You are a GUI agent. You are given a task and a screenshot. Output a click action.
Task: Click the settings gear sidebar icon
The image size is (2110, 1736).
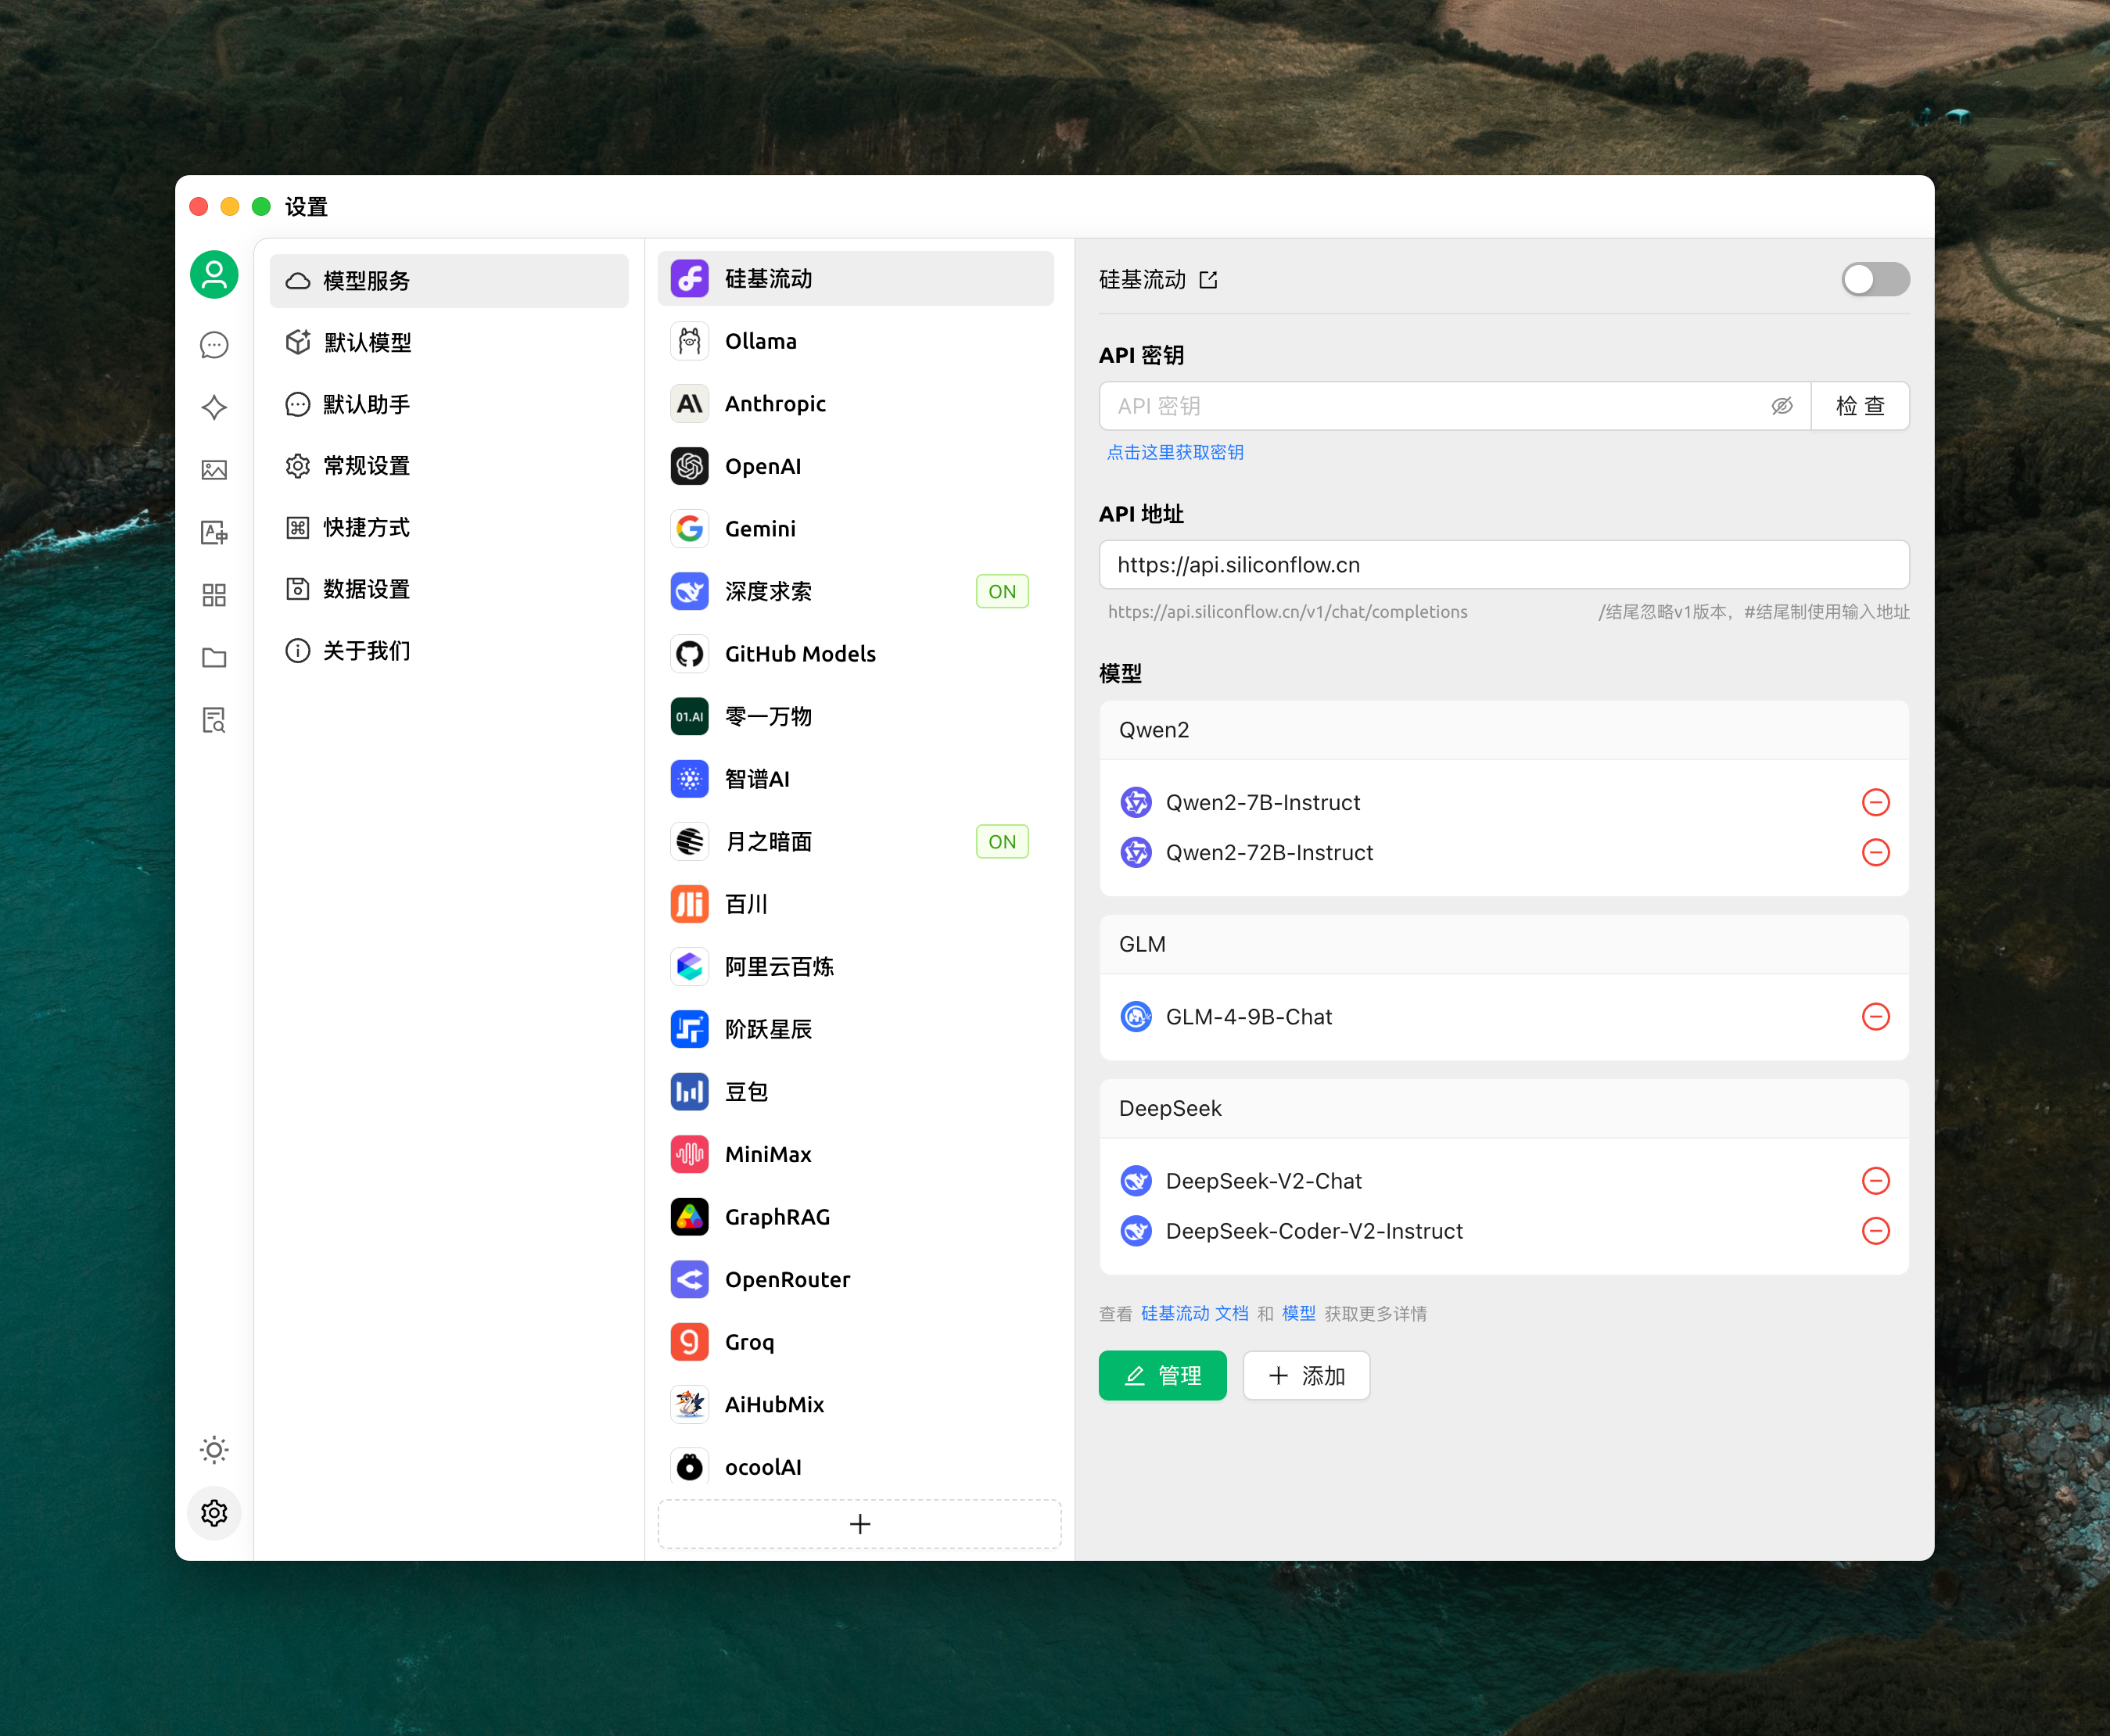click(214, 1513)
